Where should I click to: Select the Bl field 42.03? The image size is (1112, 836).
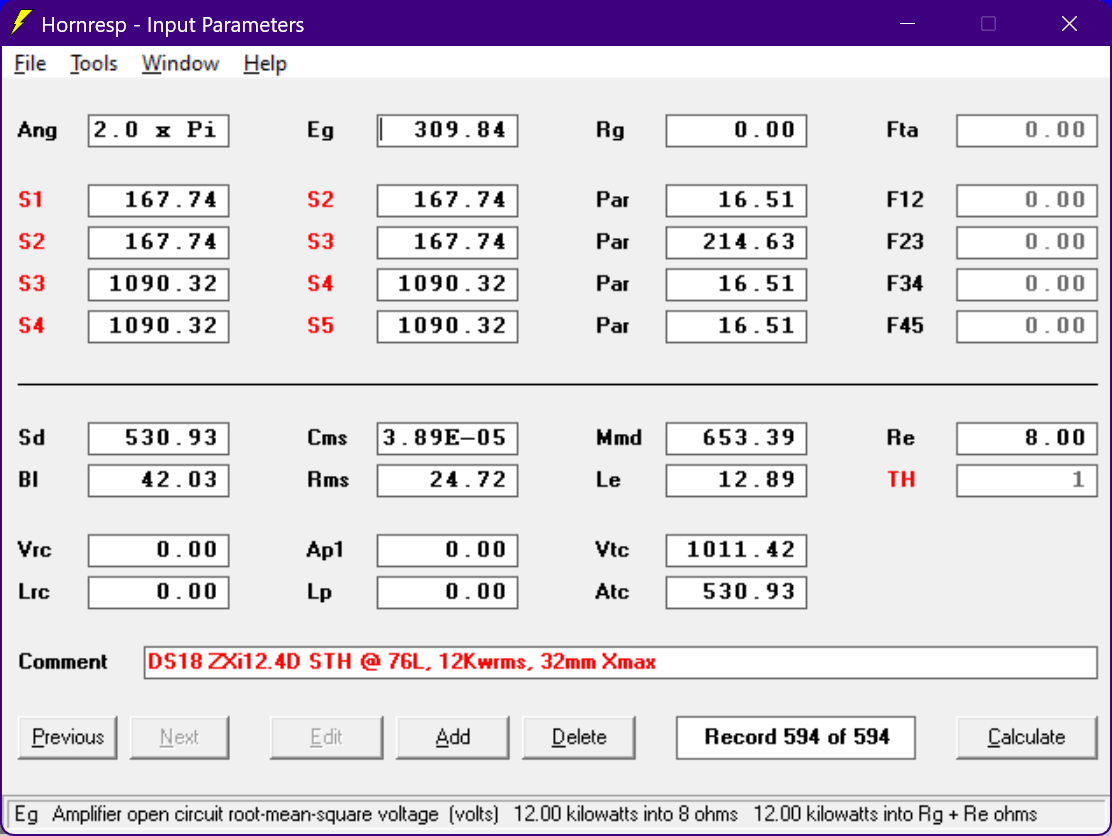pyautogui.click(x=158, y=480)
